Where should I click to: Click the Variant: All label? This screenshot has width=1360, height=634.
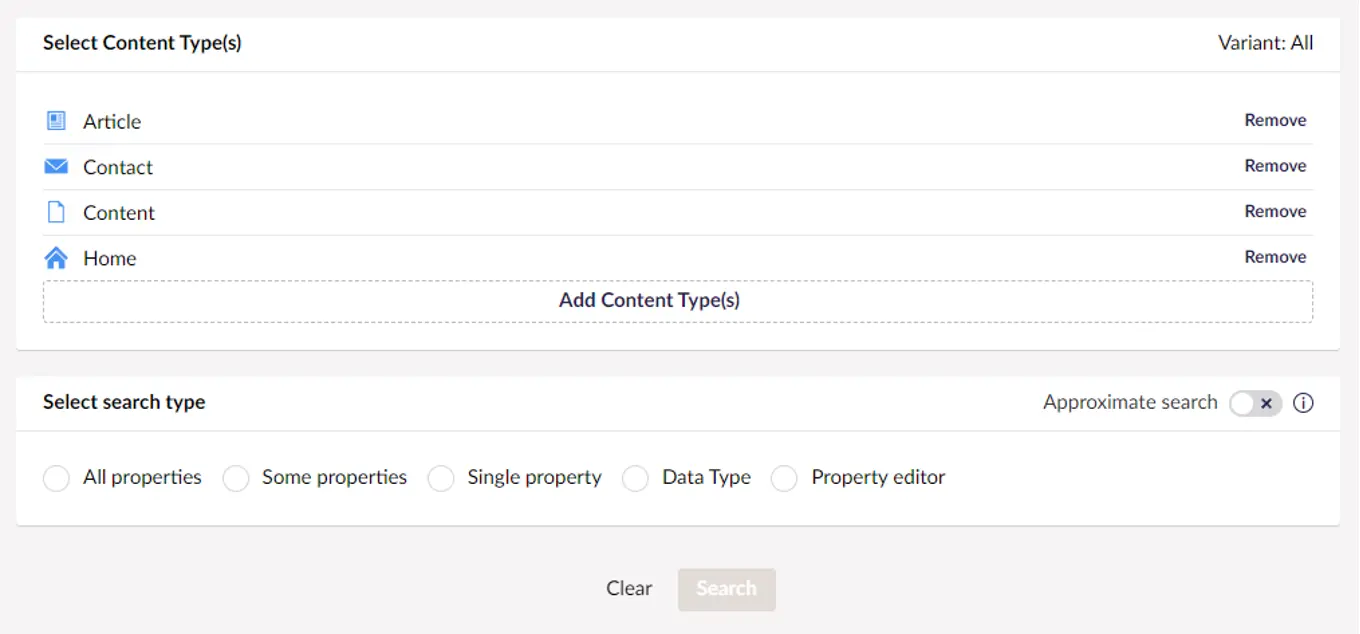[1265, 43]
